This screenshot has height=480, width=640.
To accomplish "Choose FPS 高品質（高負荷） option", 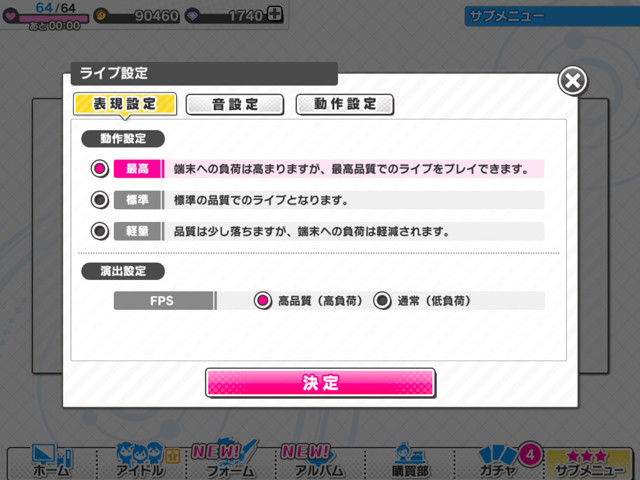I will (263, 301).
